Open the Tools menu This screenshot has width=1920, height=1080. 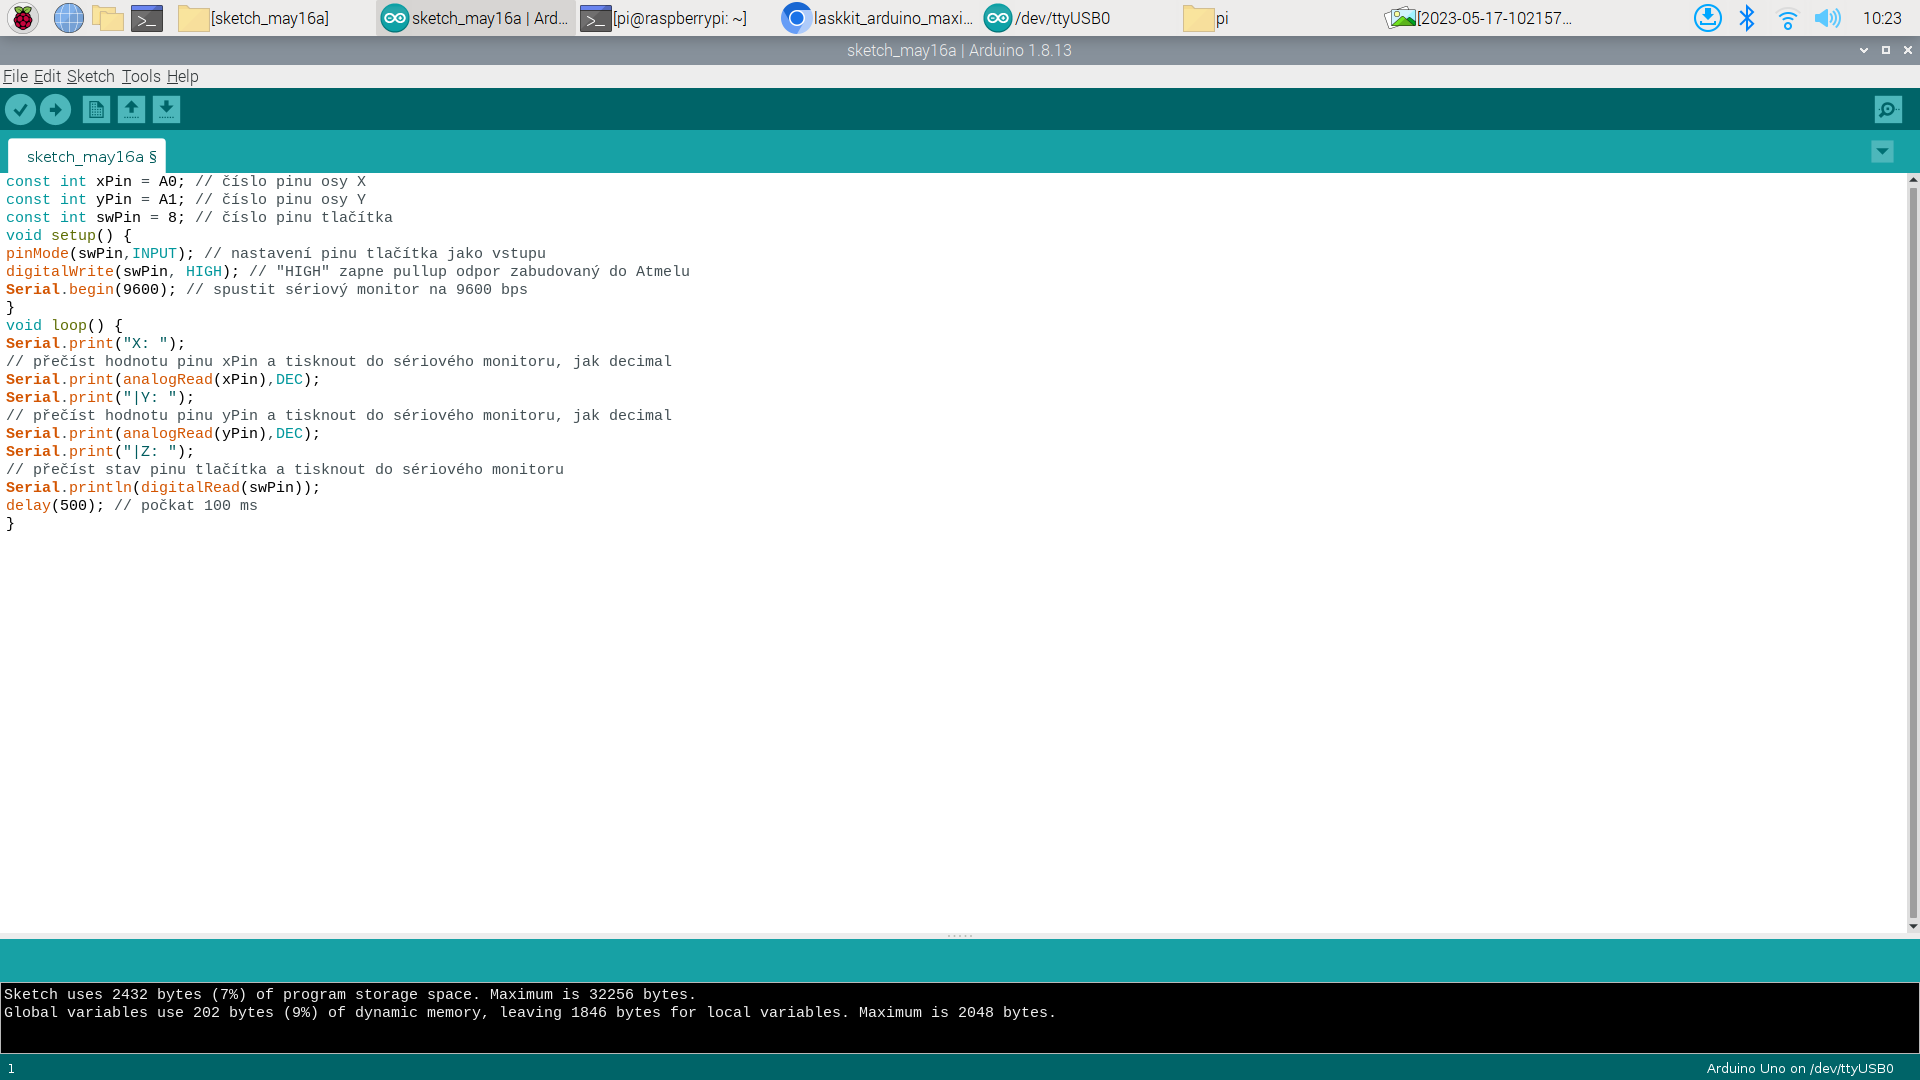141,76
